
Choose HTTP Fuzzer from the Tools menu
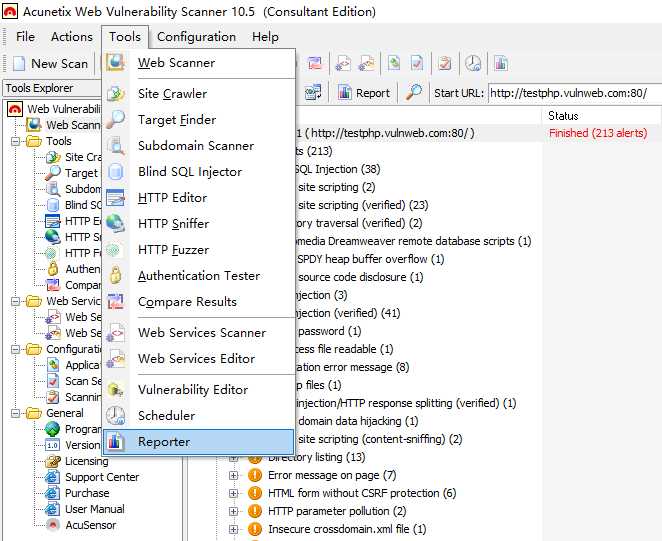click(198, 250)
